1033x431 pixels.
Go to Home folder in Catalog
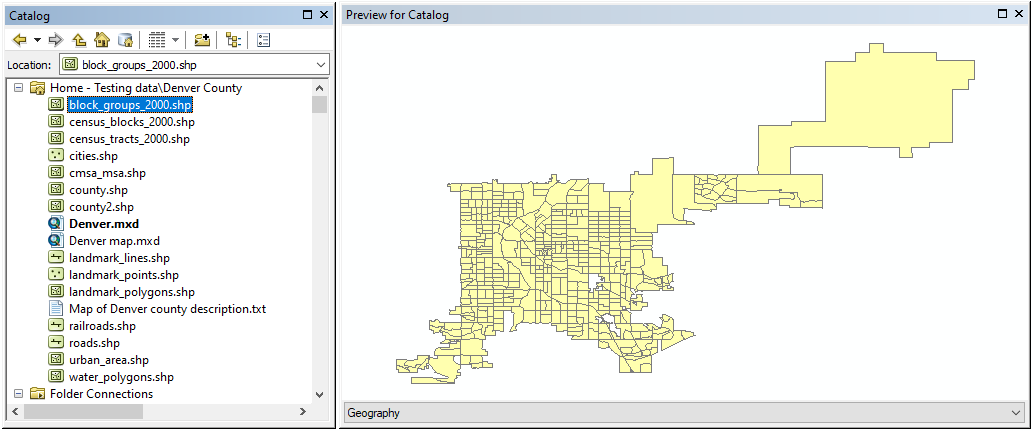101,40
